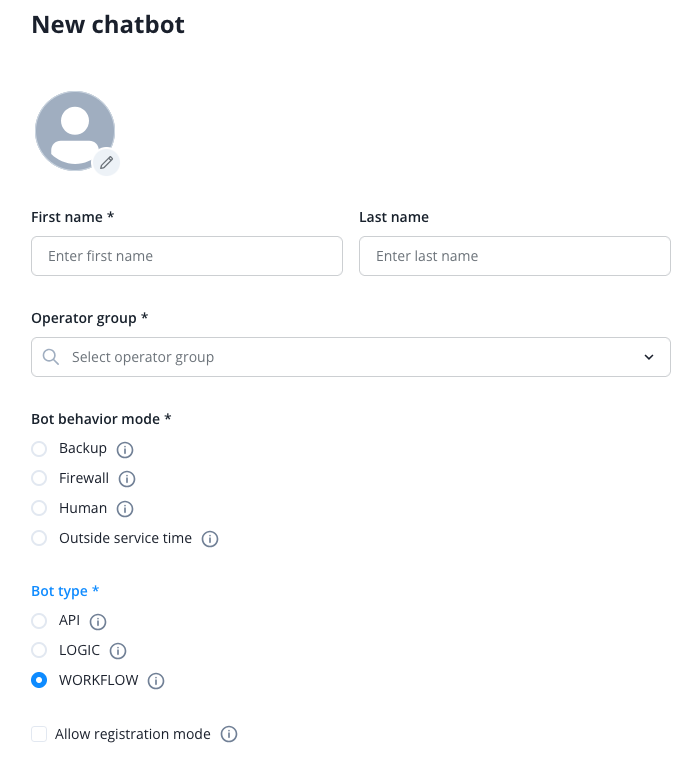Enable Allow registration mode checkbox
This screenshot has width=693, height=764.
(39, 734)
